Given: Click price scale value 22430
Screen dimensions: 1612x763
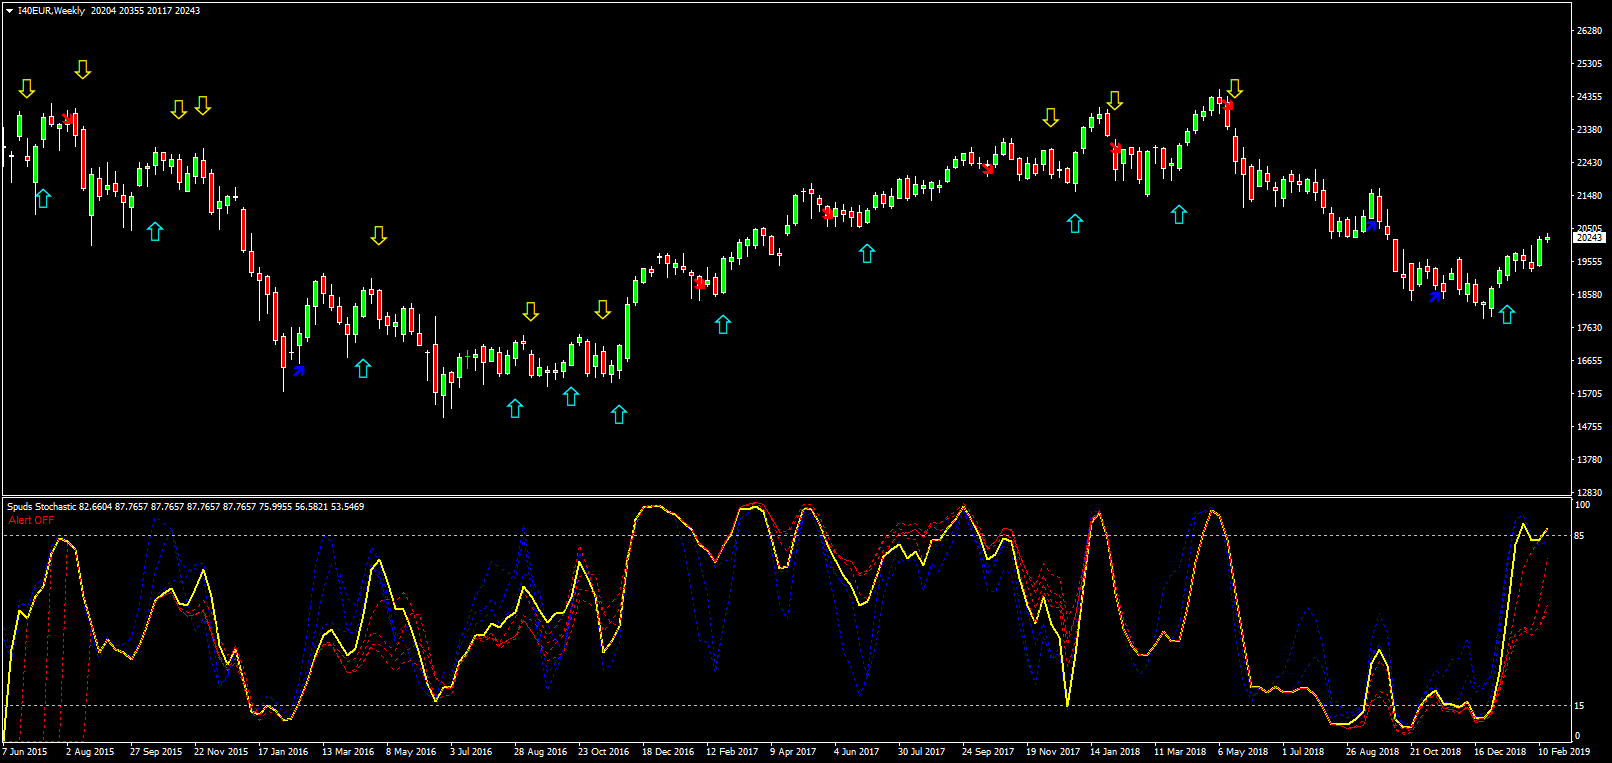Looking at the screenshot, I should point(1589,163).
